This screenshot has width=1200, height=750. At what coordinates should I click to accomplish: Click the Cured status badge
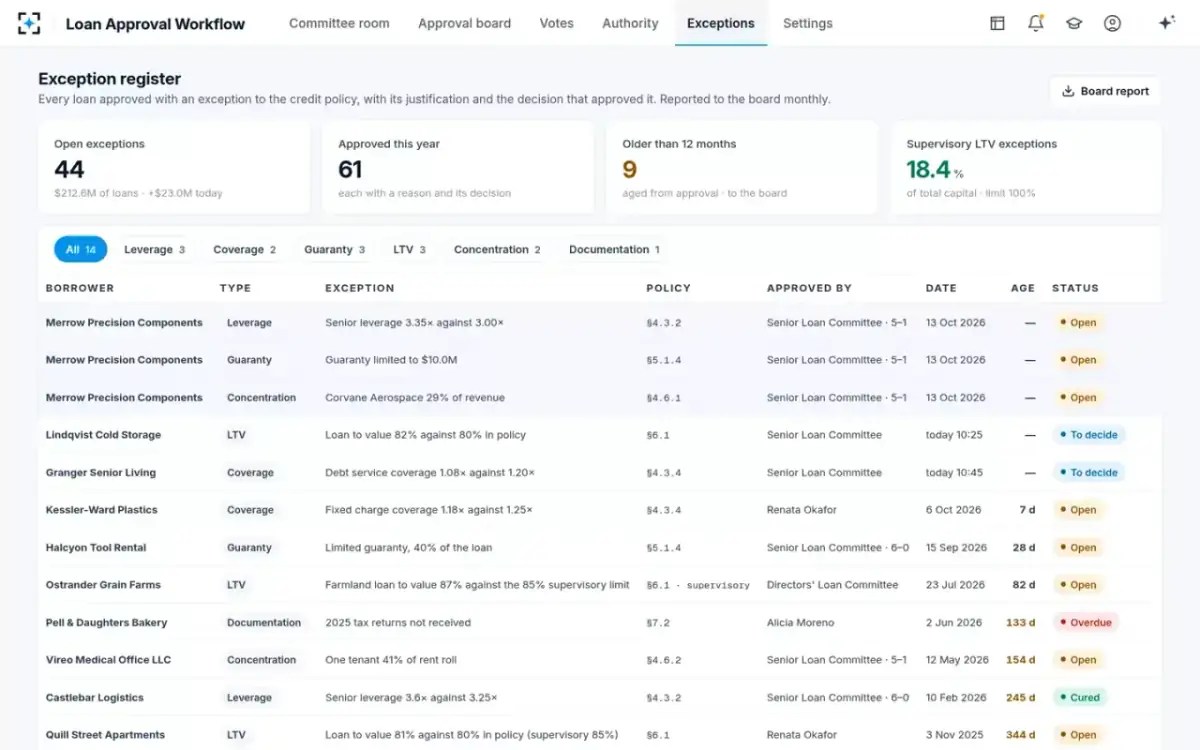tap(1079, 697)
